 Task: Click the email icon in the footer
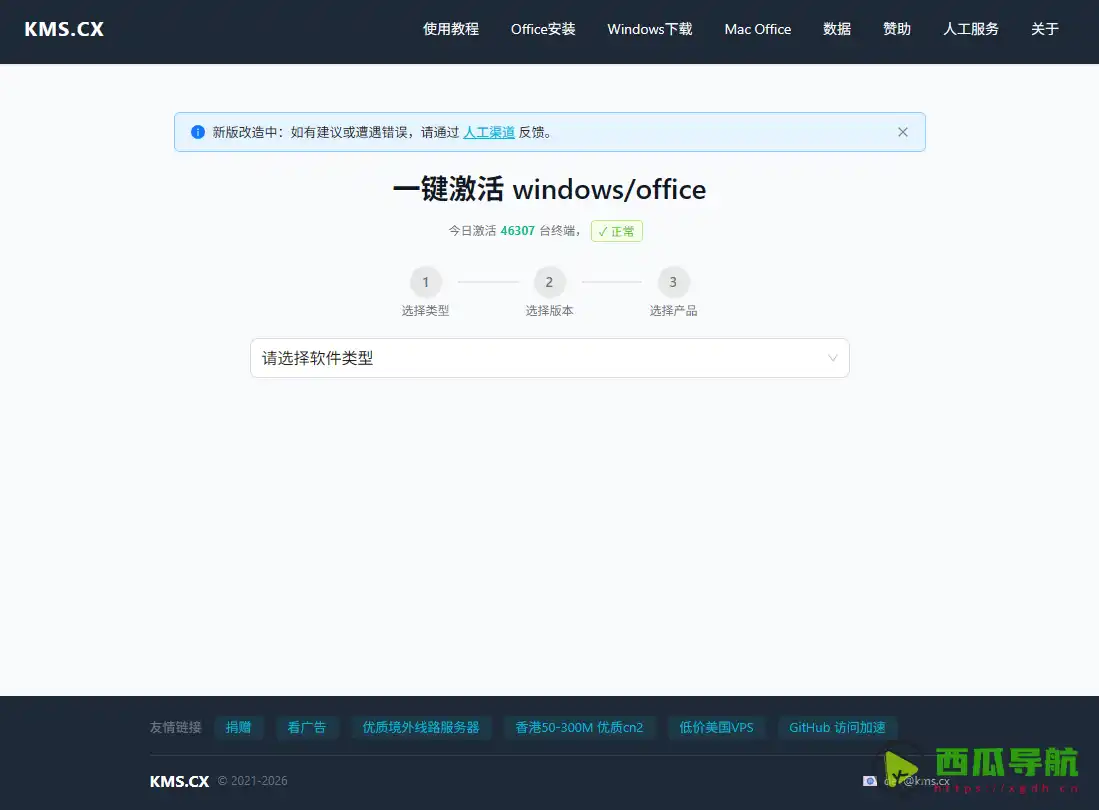870,780
